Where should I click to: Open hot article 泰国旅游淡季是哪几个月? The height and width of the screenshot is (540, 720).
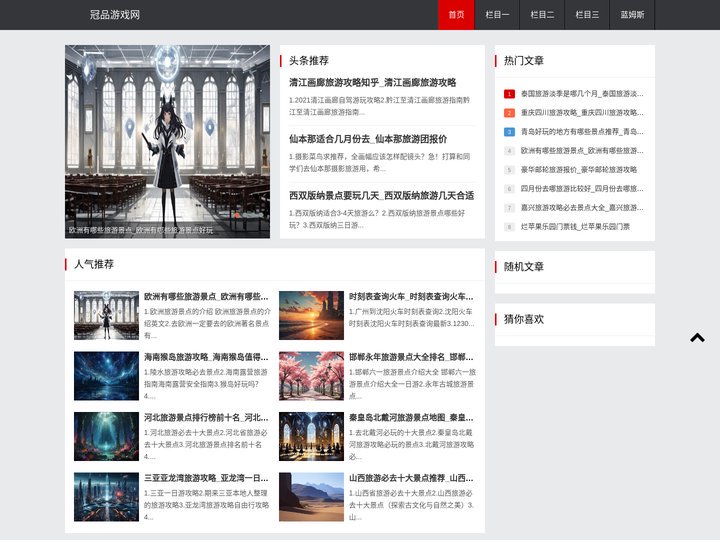point(582,94)
